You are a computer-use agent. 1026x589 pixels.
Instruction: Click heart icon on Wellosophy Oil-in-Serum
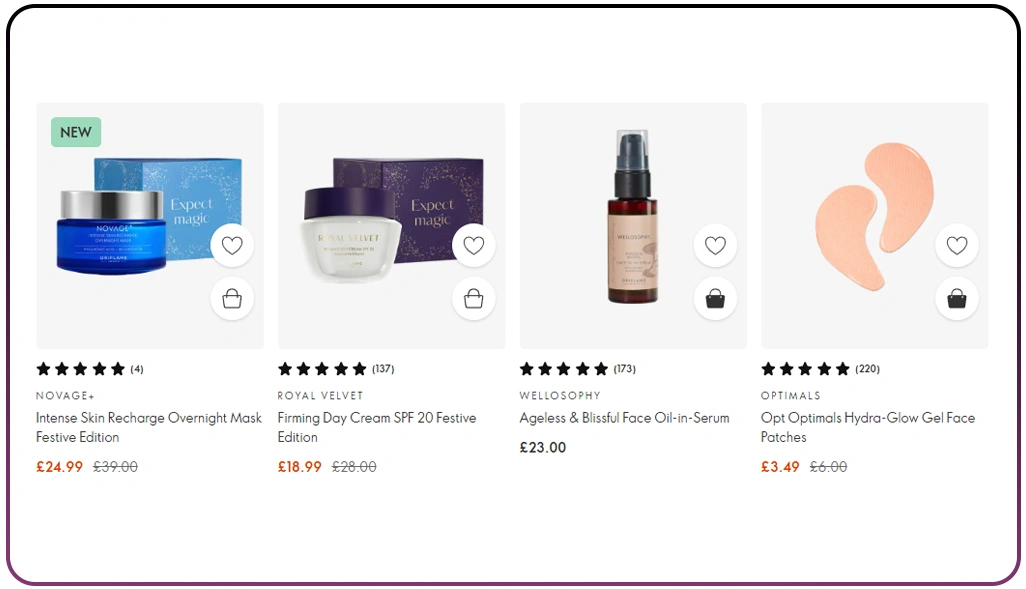pyautogui.click(x=715, y=245)
